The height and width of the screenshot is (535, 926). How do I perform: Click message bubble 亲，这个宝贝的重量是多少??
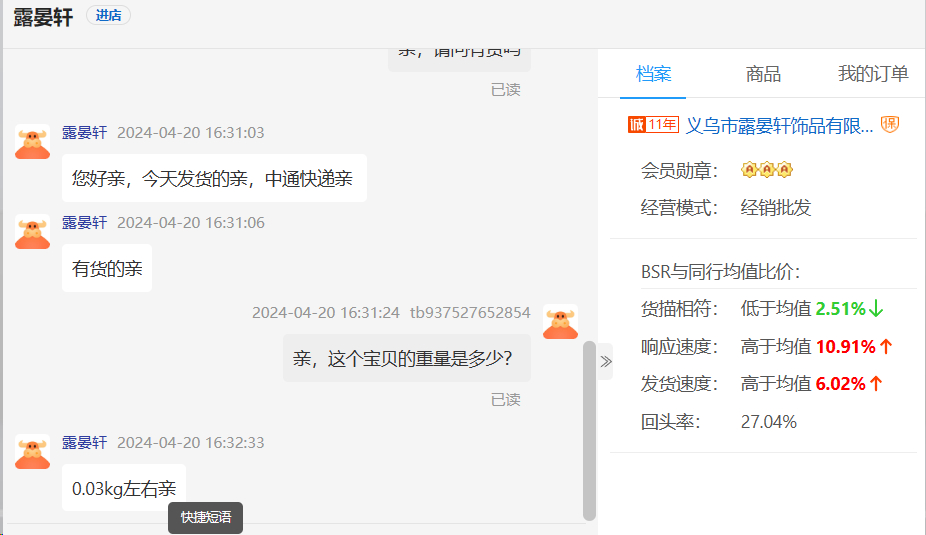[x=407, y=358]
